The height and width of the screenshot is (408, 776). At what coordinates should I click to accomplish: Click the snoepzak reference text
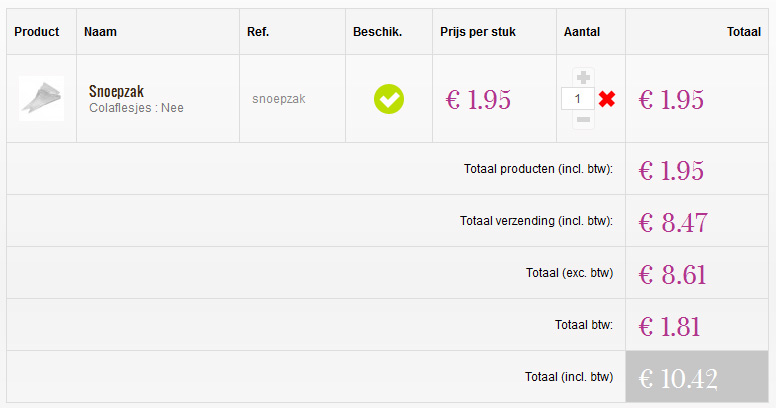[x=279, y=99]
